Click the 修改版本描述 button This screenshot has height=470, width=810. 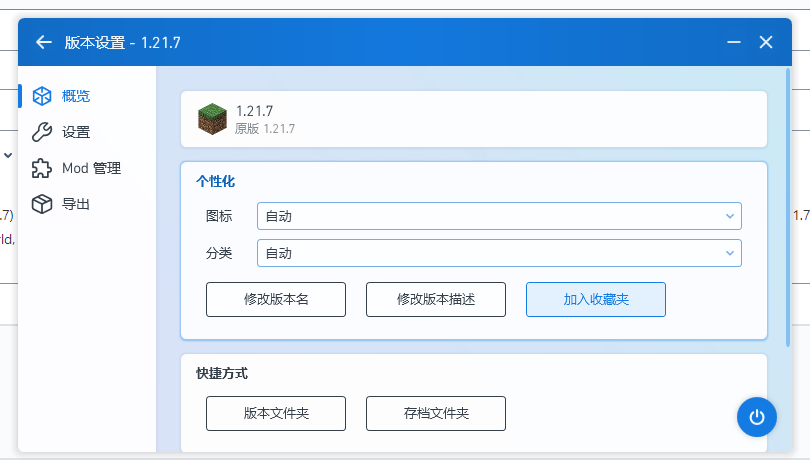click(x=436, y=299)
